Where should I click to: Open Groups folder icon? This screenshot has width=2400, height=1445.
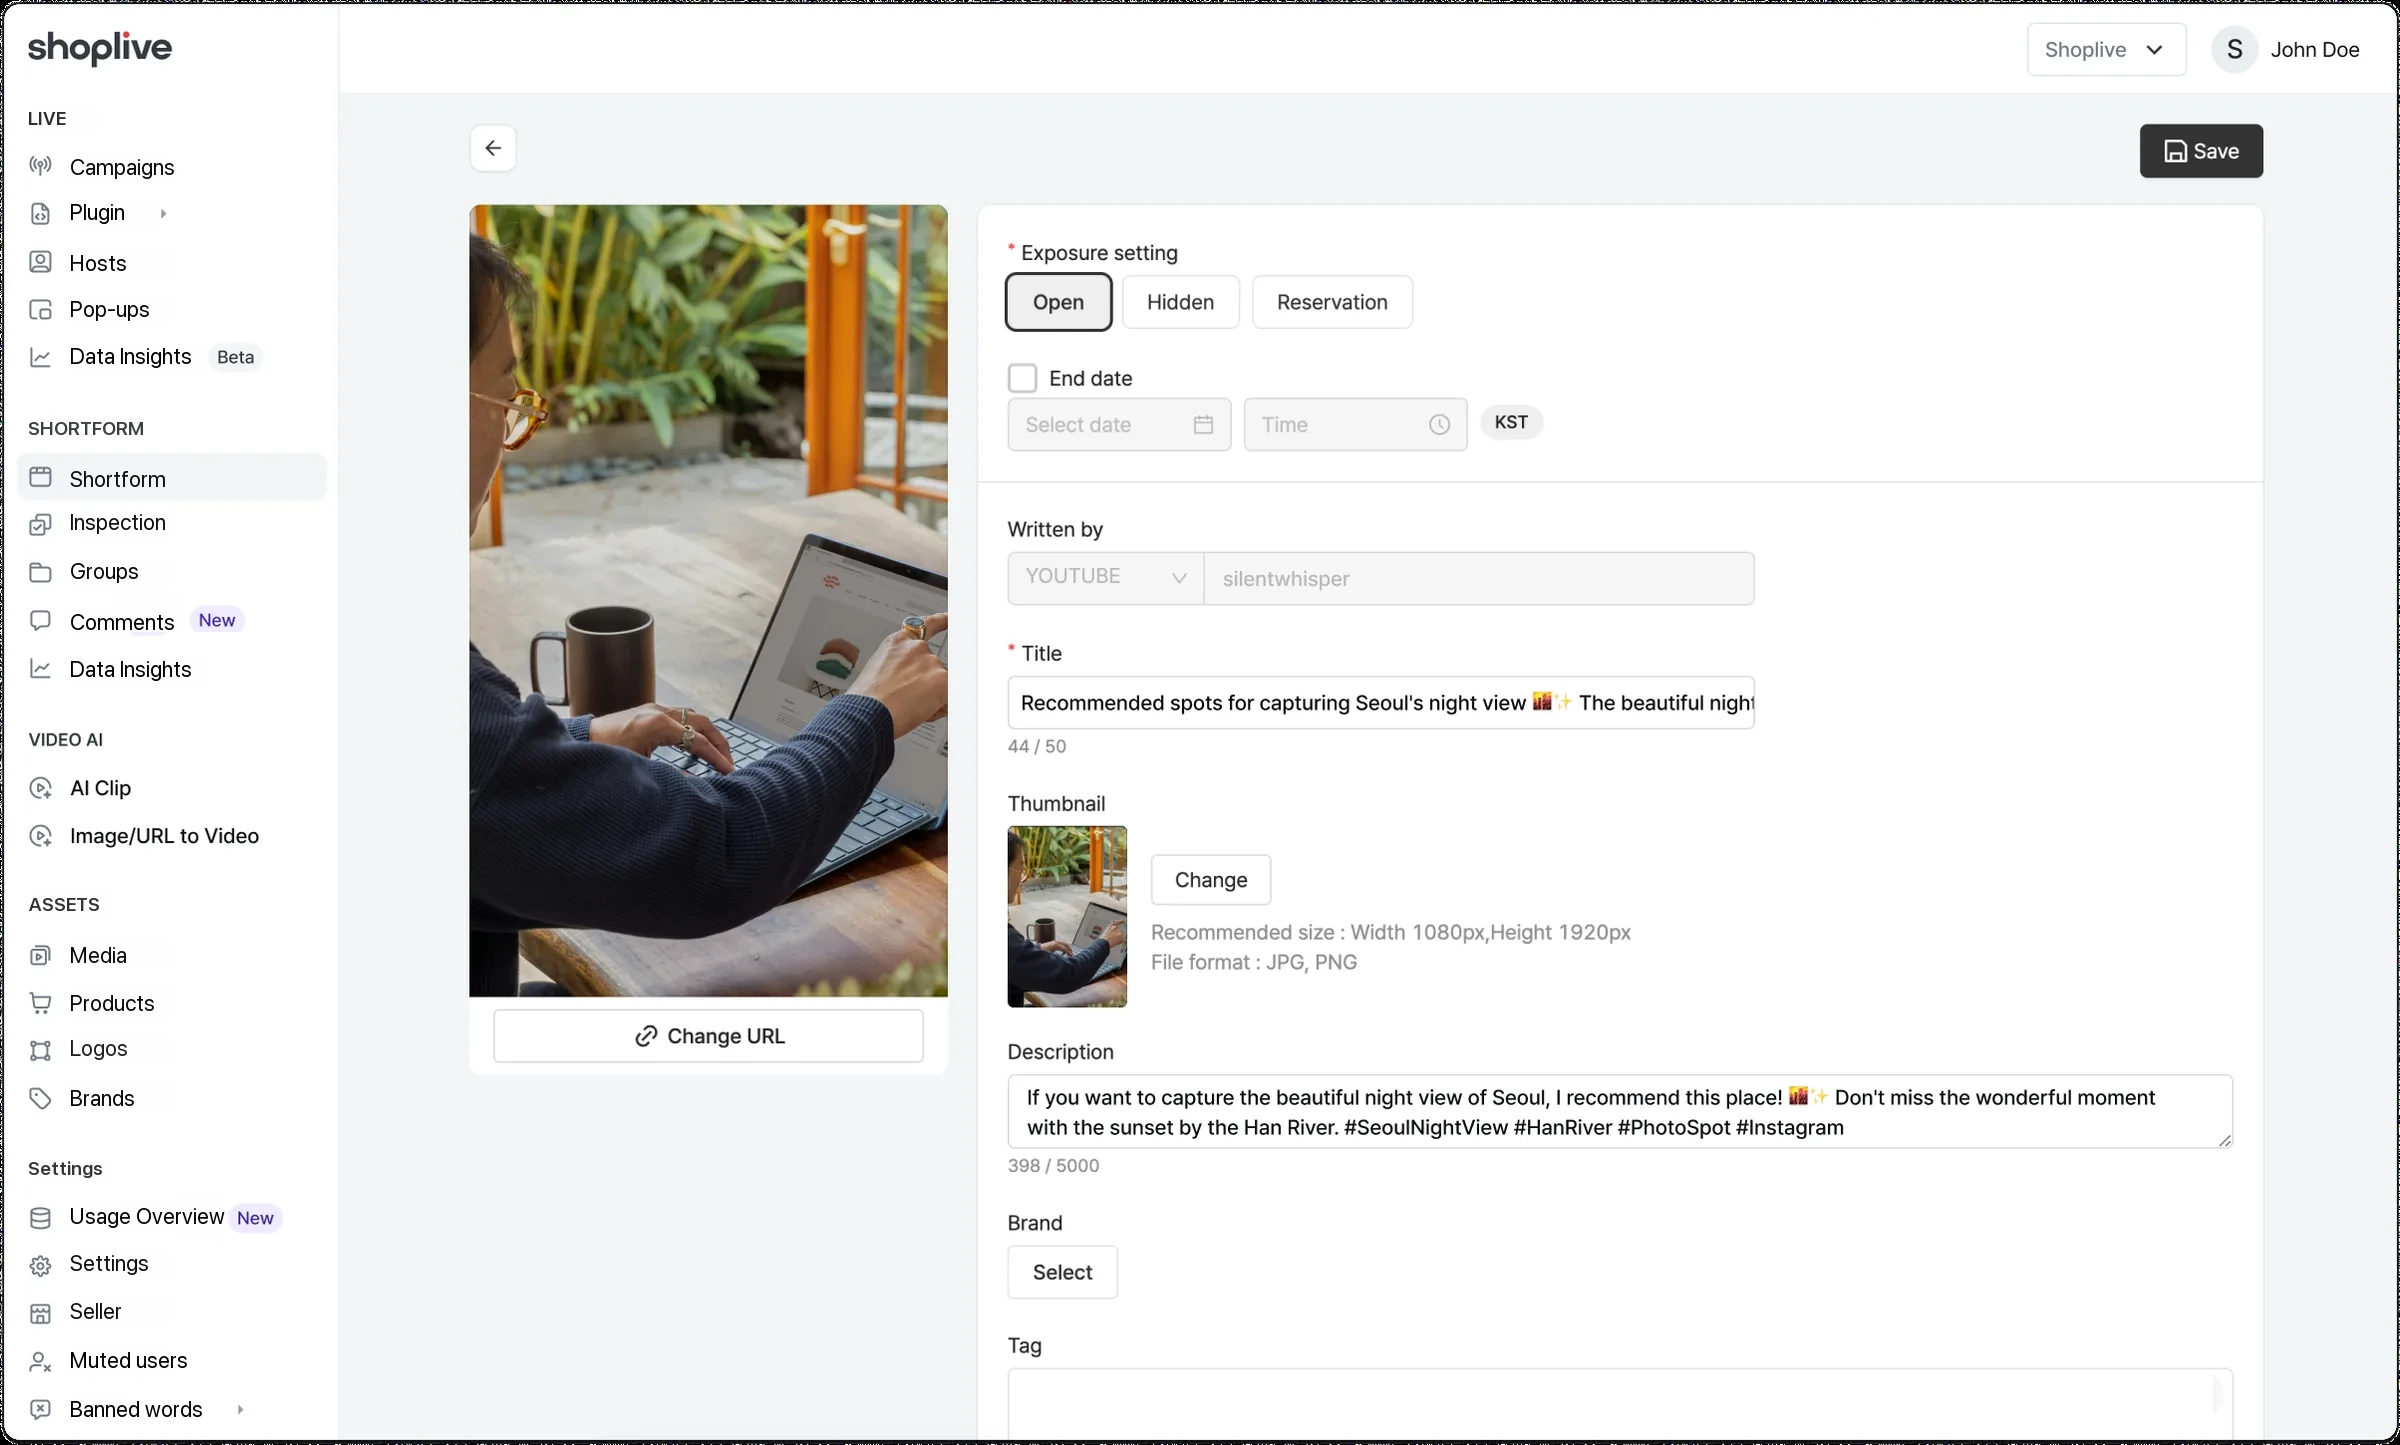pyautogui.click(x=40, y=572)
